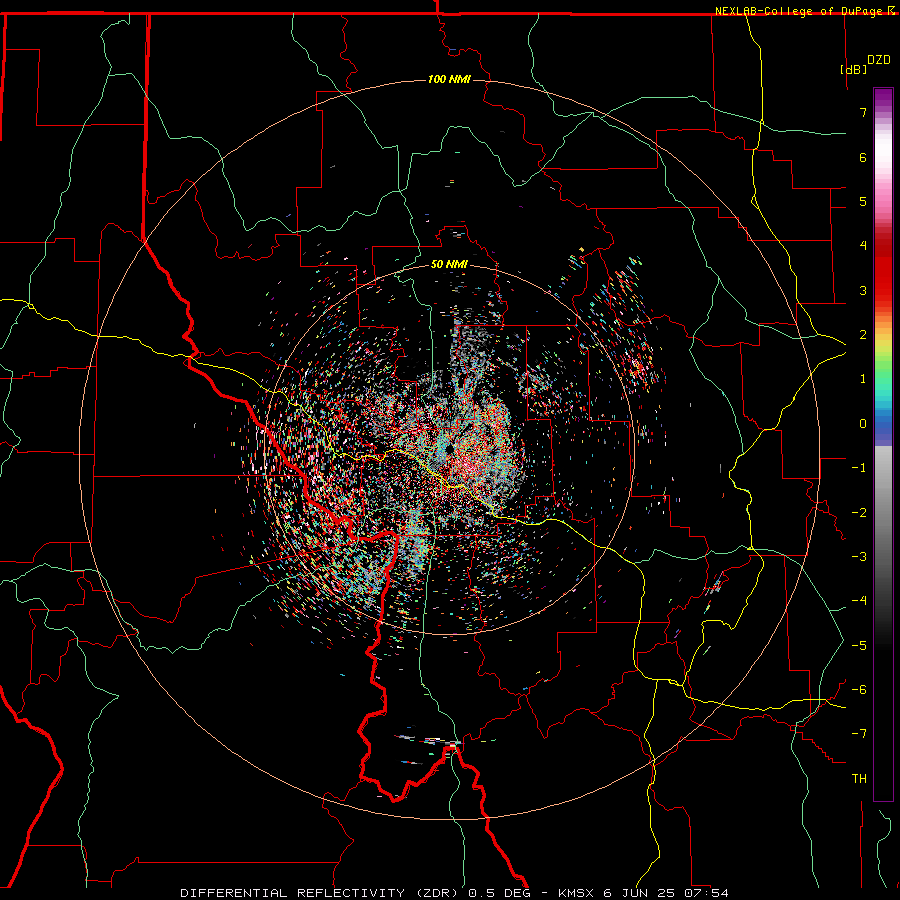This screenshot has height=900, width=900.
Task: Click the Differential Reflectivity caption at bottom
Action: coord(454,893)
